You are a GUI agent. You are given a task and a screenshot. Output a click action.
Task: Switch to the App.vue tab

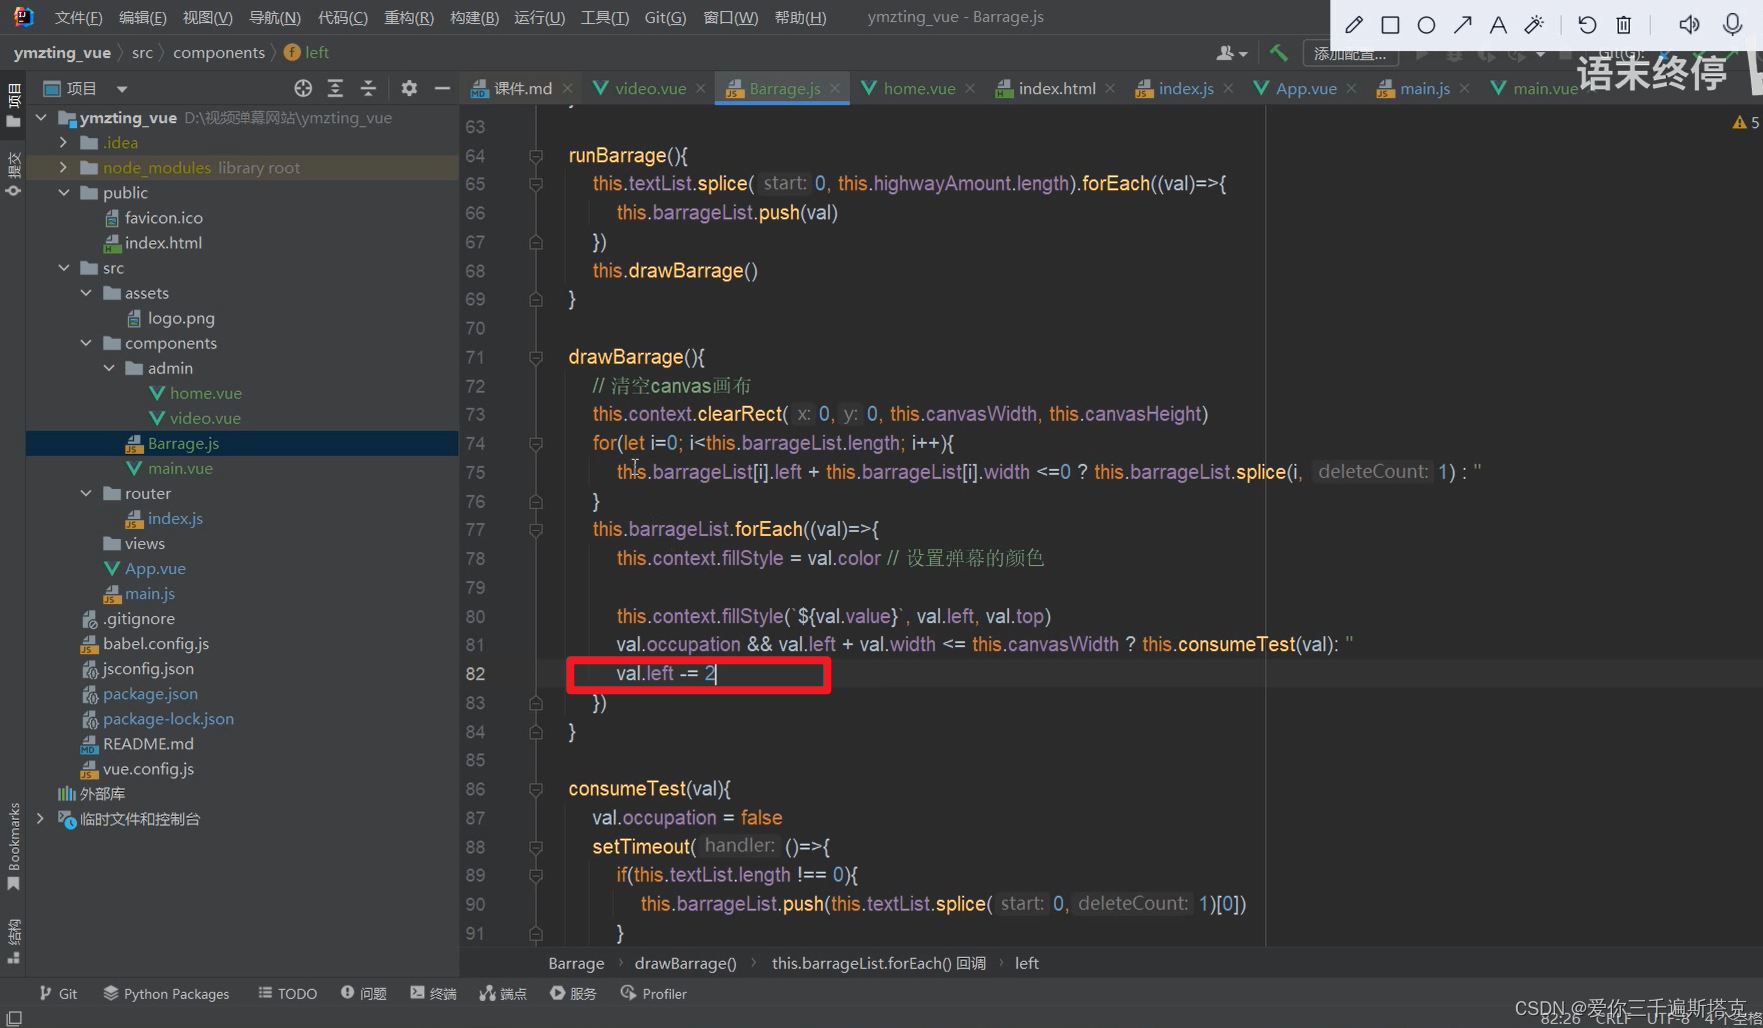[1306, 88]
